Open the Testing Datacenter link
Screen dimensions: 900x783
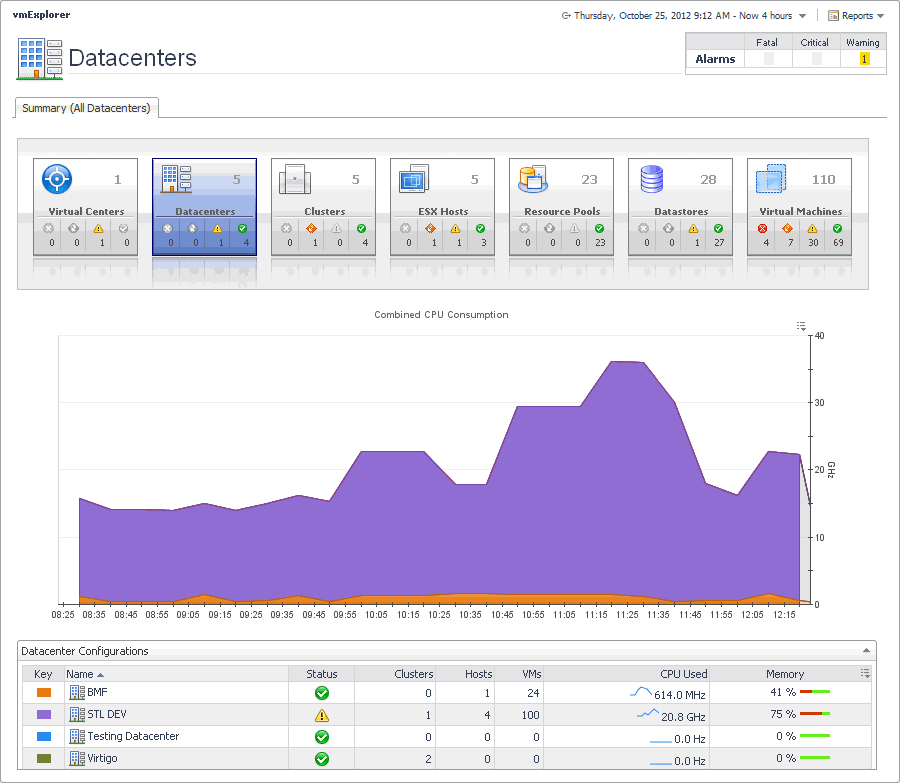[x=133, y=736]
